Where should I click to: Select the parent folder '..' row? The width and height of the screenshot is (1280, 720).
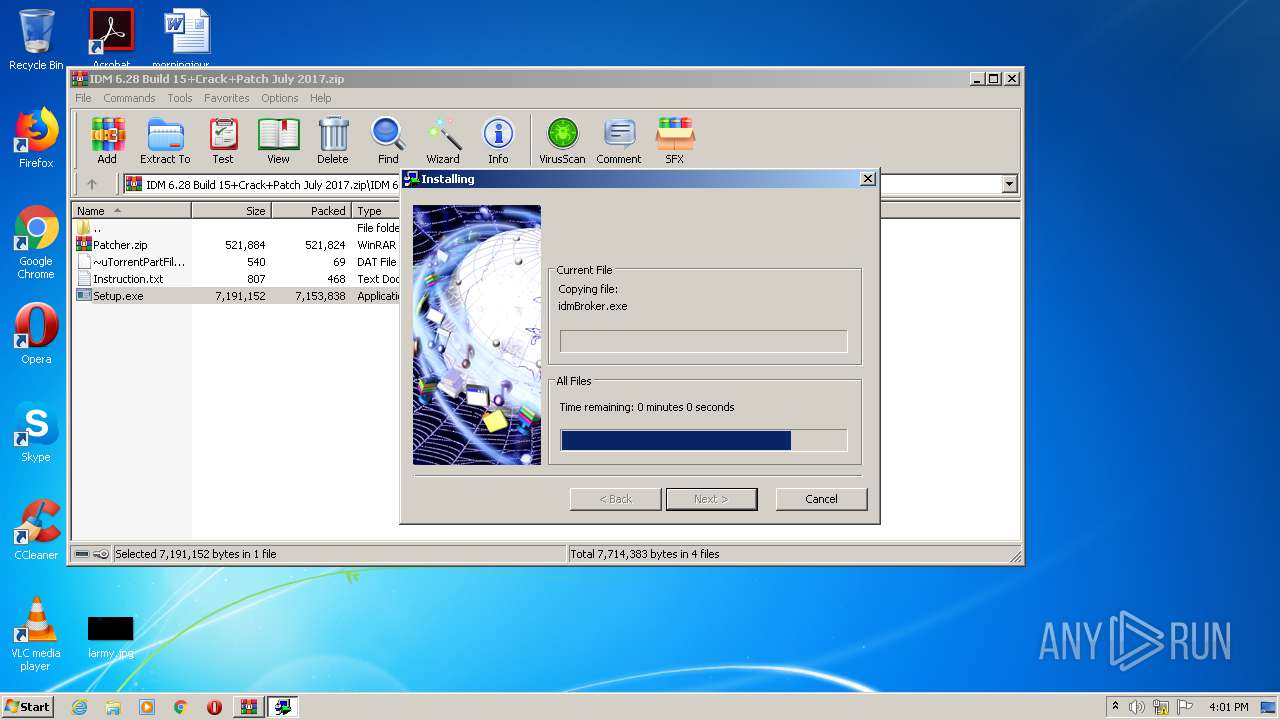pyautogui.click(x=237, y=228)
